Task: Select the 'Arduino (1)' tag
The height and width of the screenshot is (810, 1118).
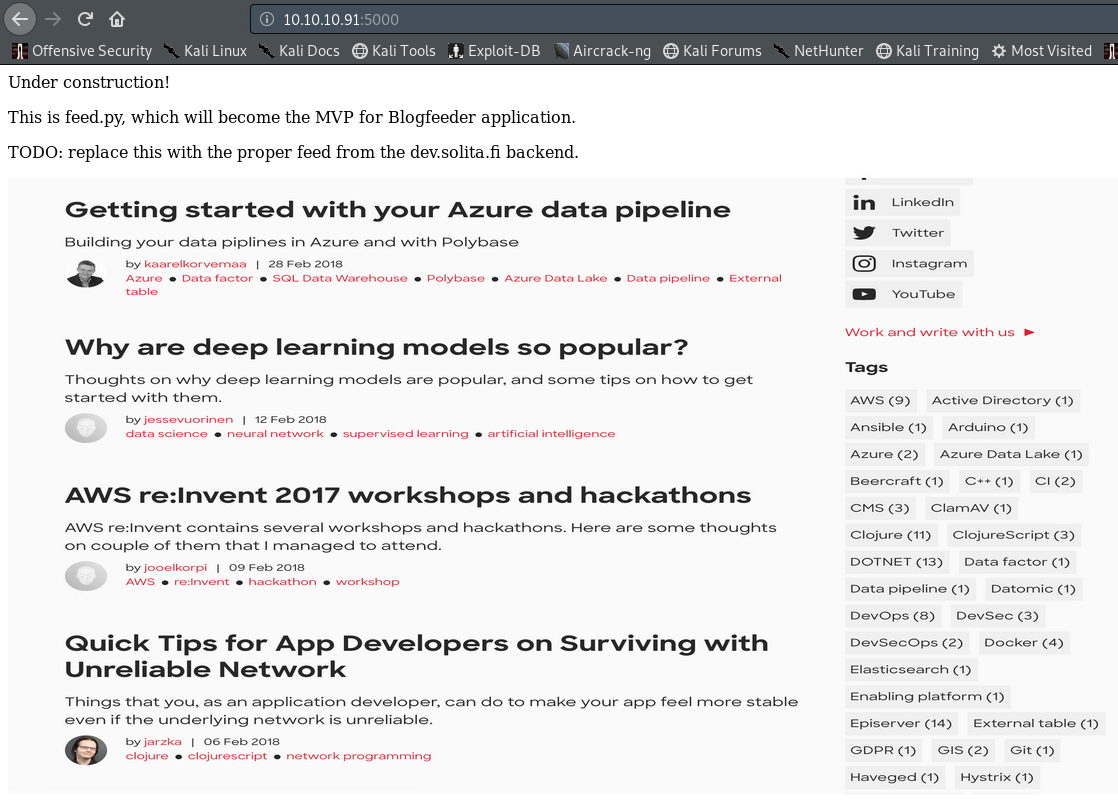Action: click(988, 428)
